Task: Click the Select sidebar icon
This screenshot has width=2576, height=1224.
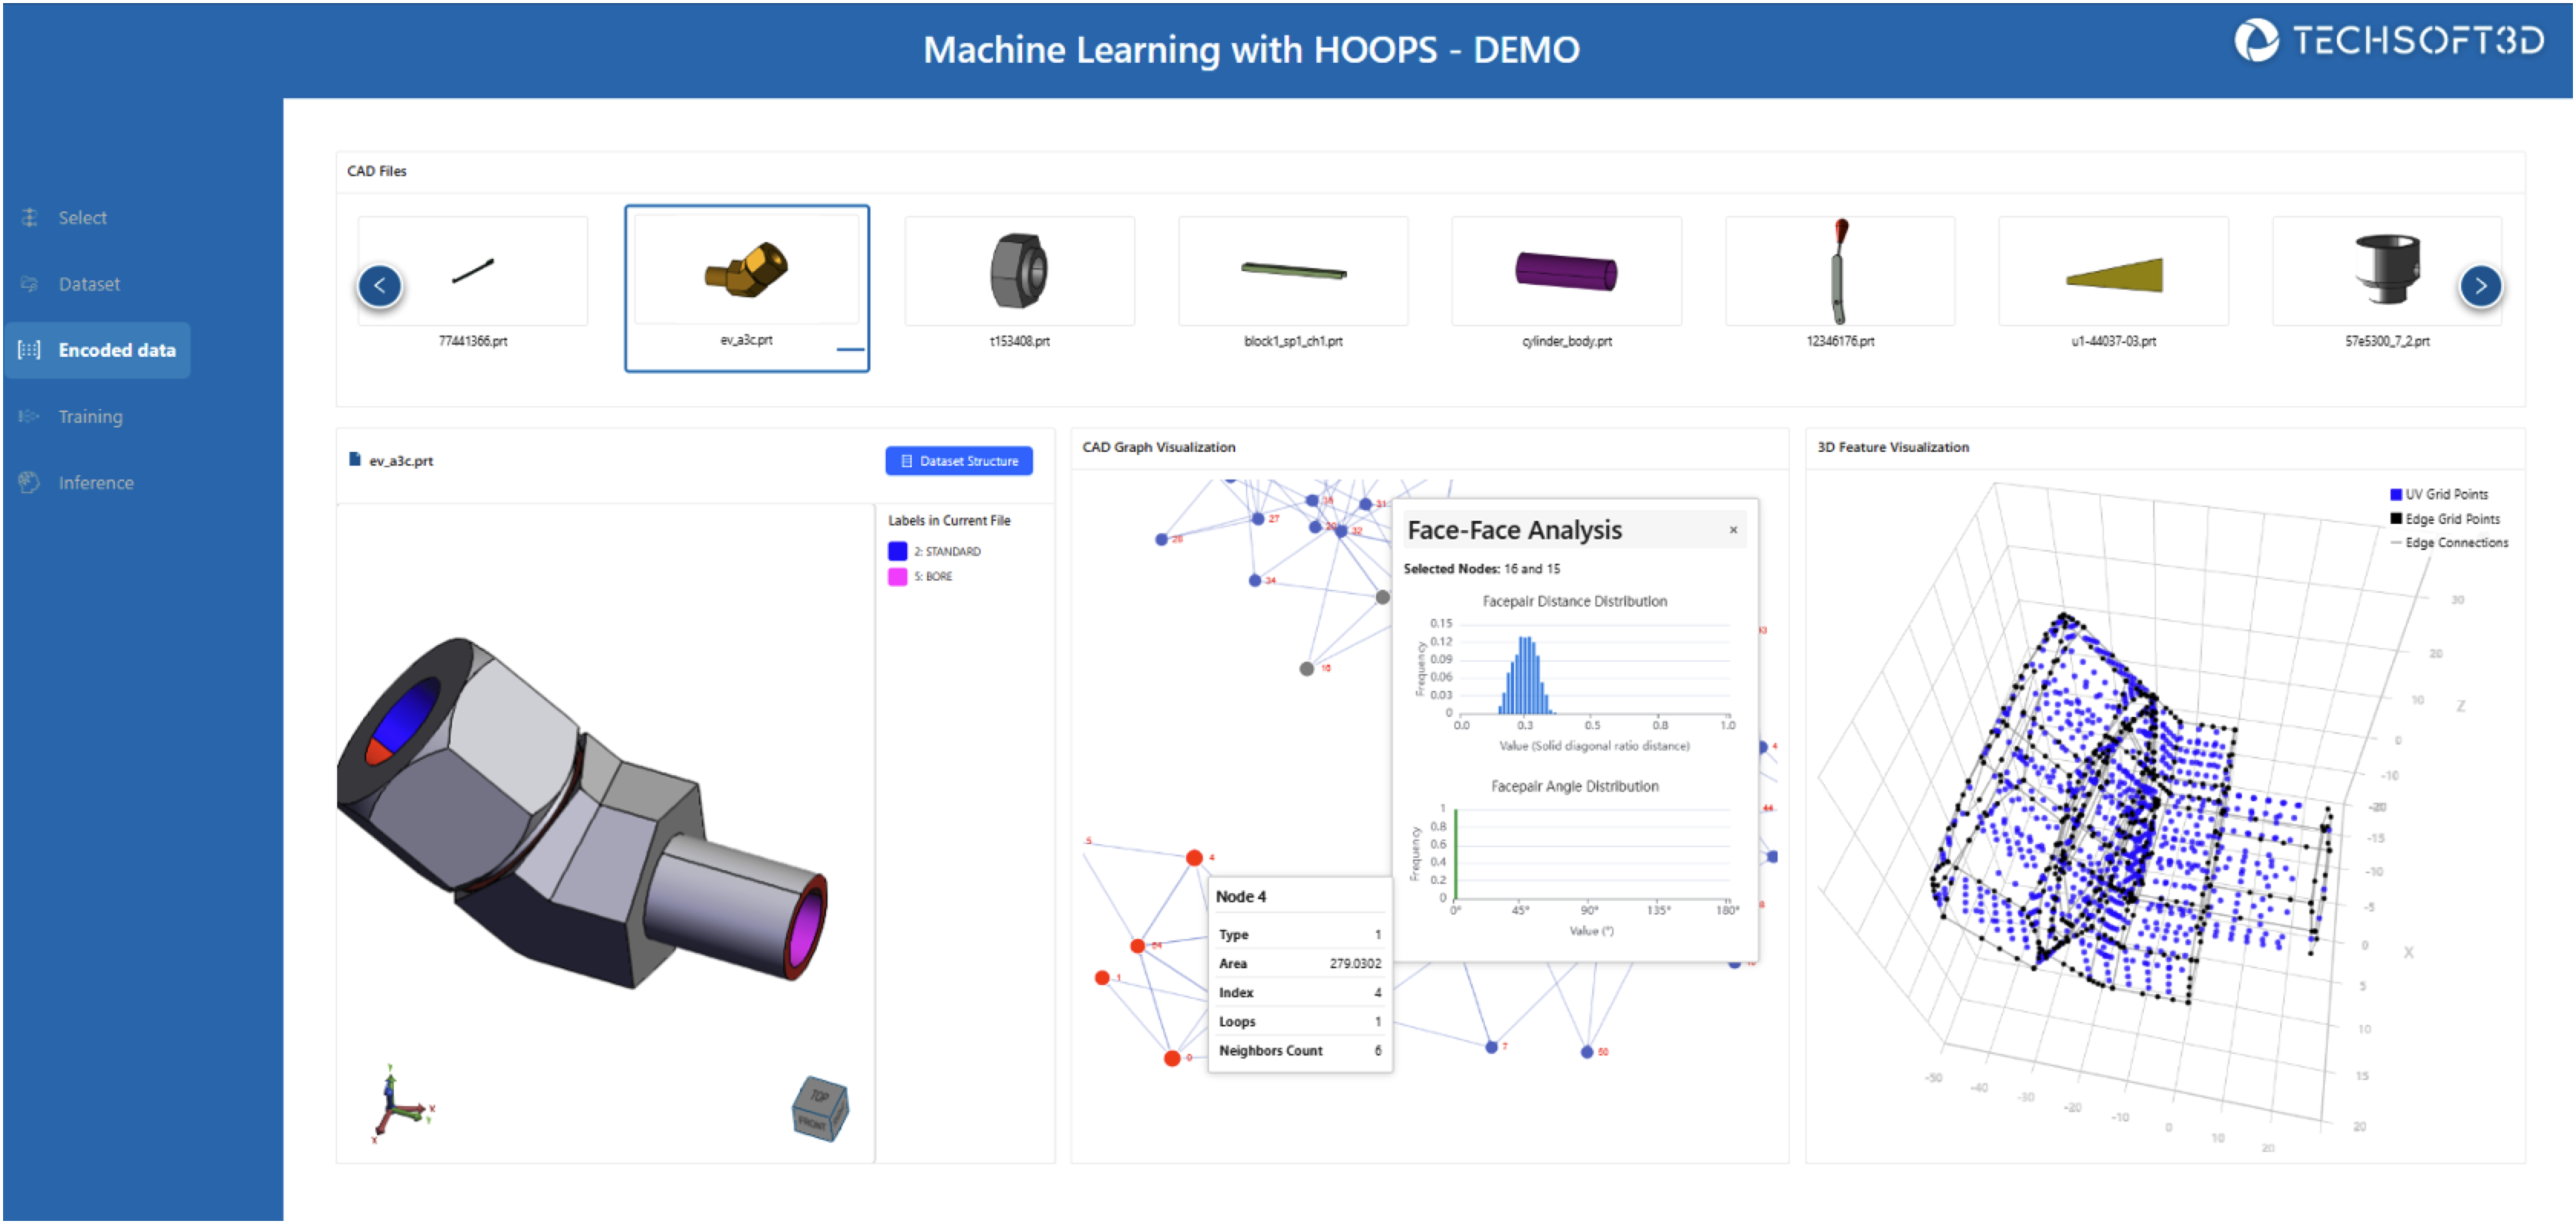Action: [29, 217]
